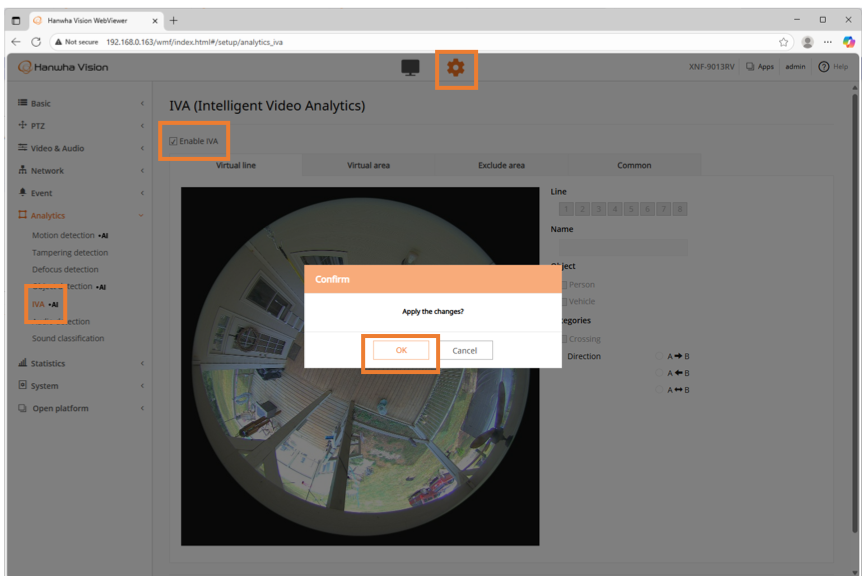Open the Exclude area tab

click(501, 165)
